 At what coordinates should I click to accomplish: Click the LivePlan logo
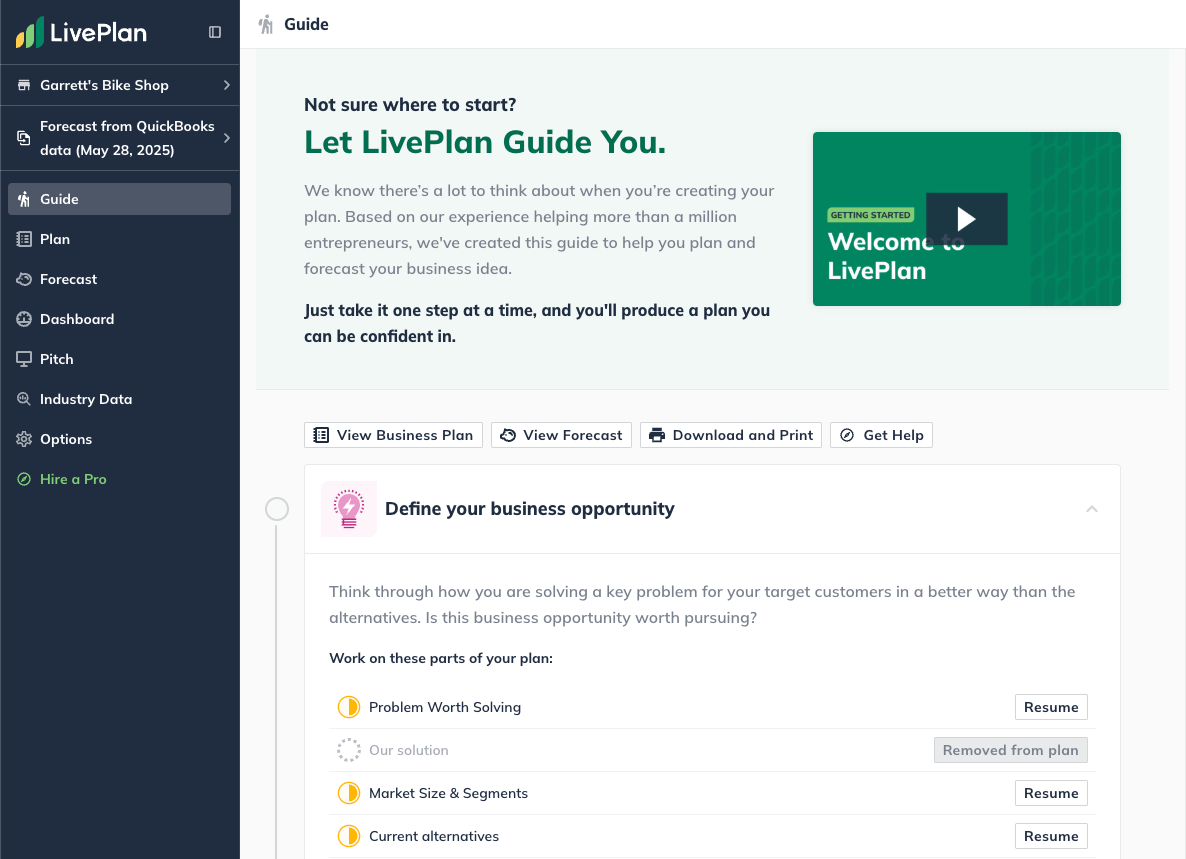tap(82, 33)
